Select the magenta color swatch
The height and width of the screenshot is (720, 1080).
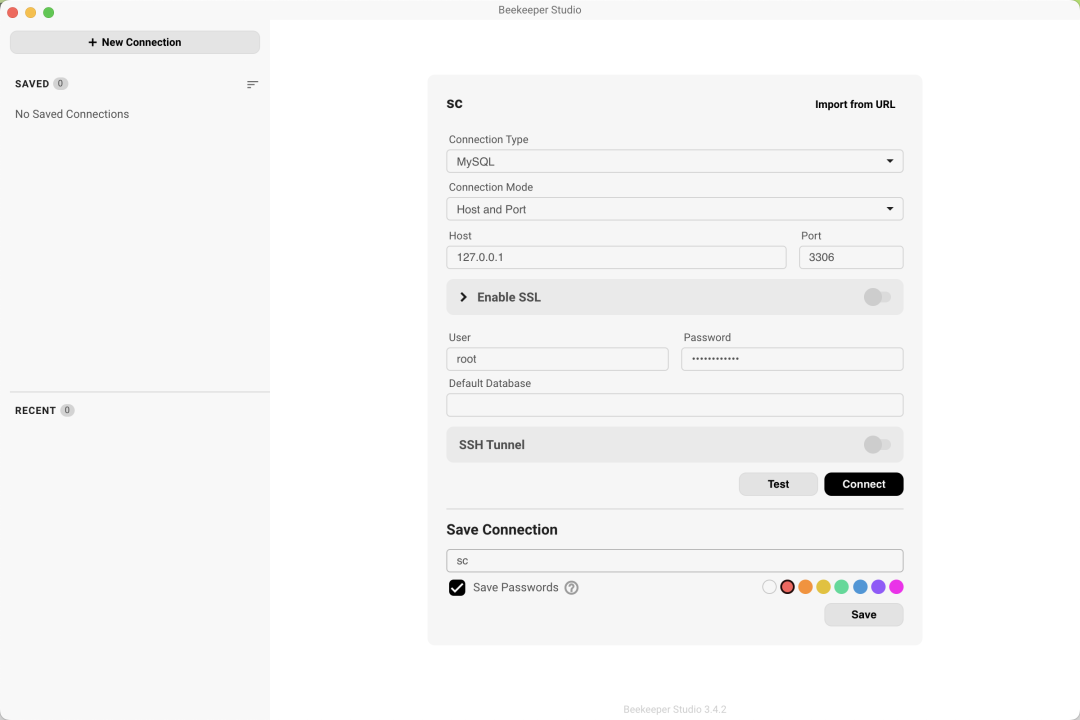896,587
